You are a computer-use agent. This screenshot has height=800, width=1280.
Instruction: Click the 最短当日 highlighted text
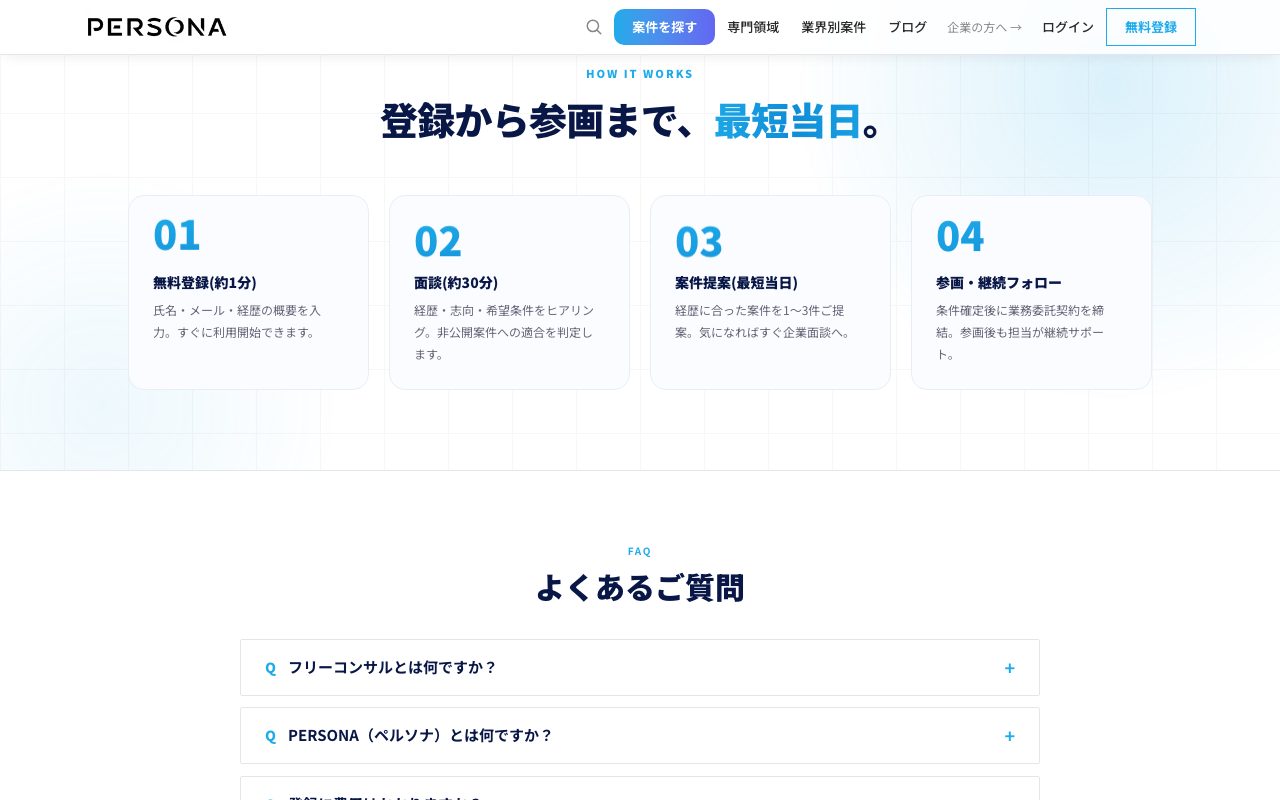tap(788, 121)
